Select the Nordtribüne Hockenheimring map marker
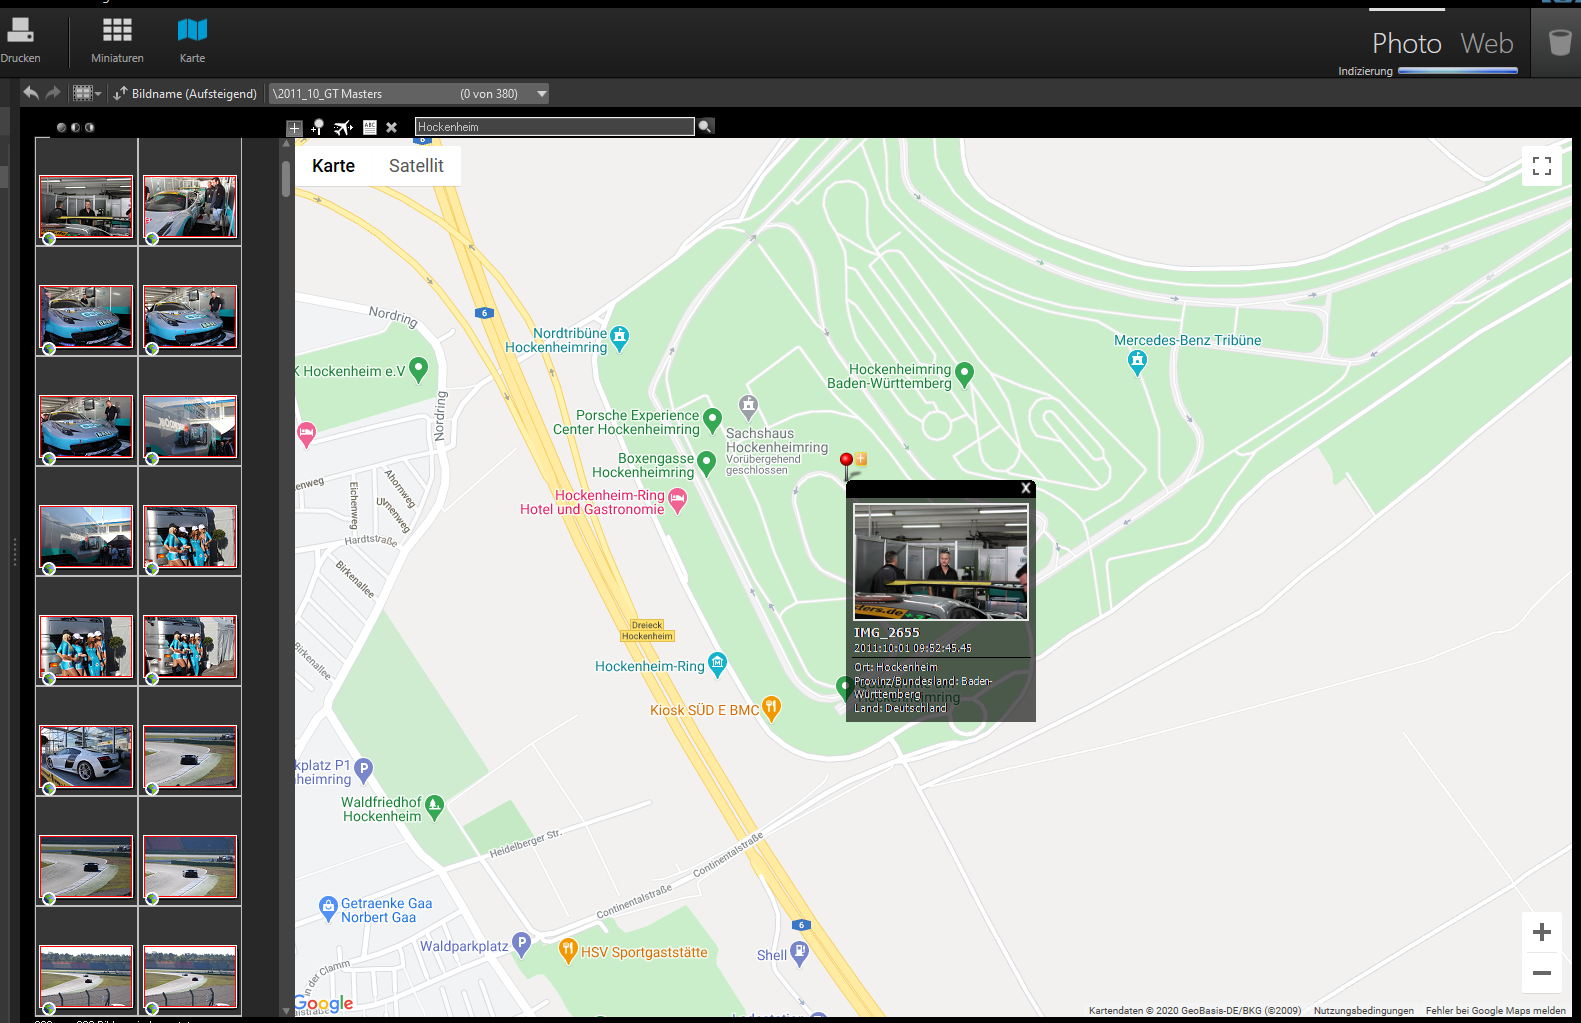The image size is (1581, 1023). click(620, 338)
